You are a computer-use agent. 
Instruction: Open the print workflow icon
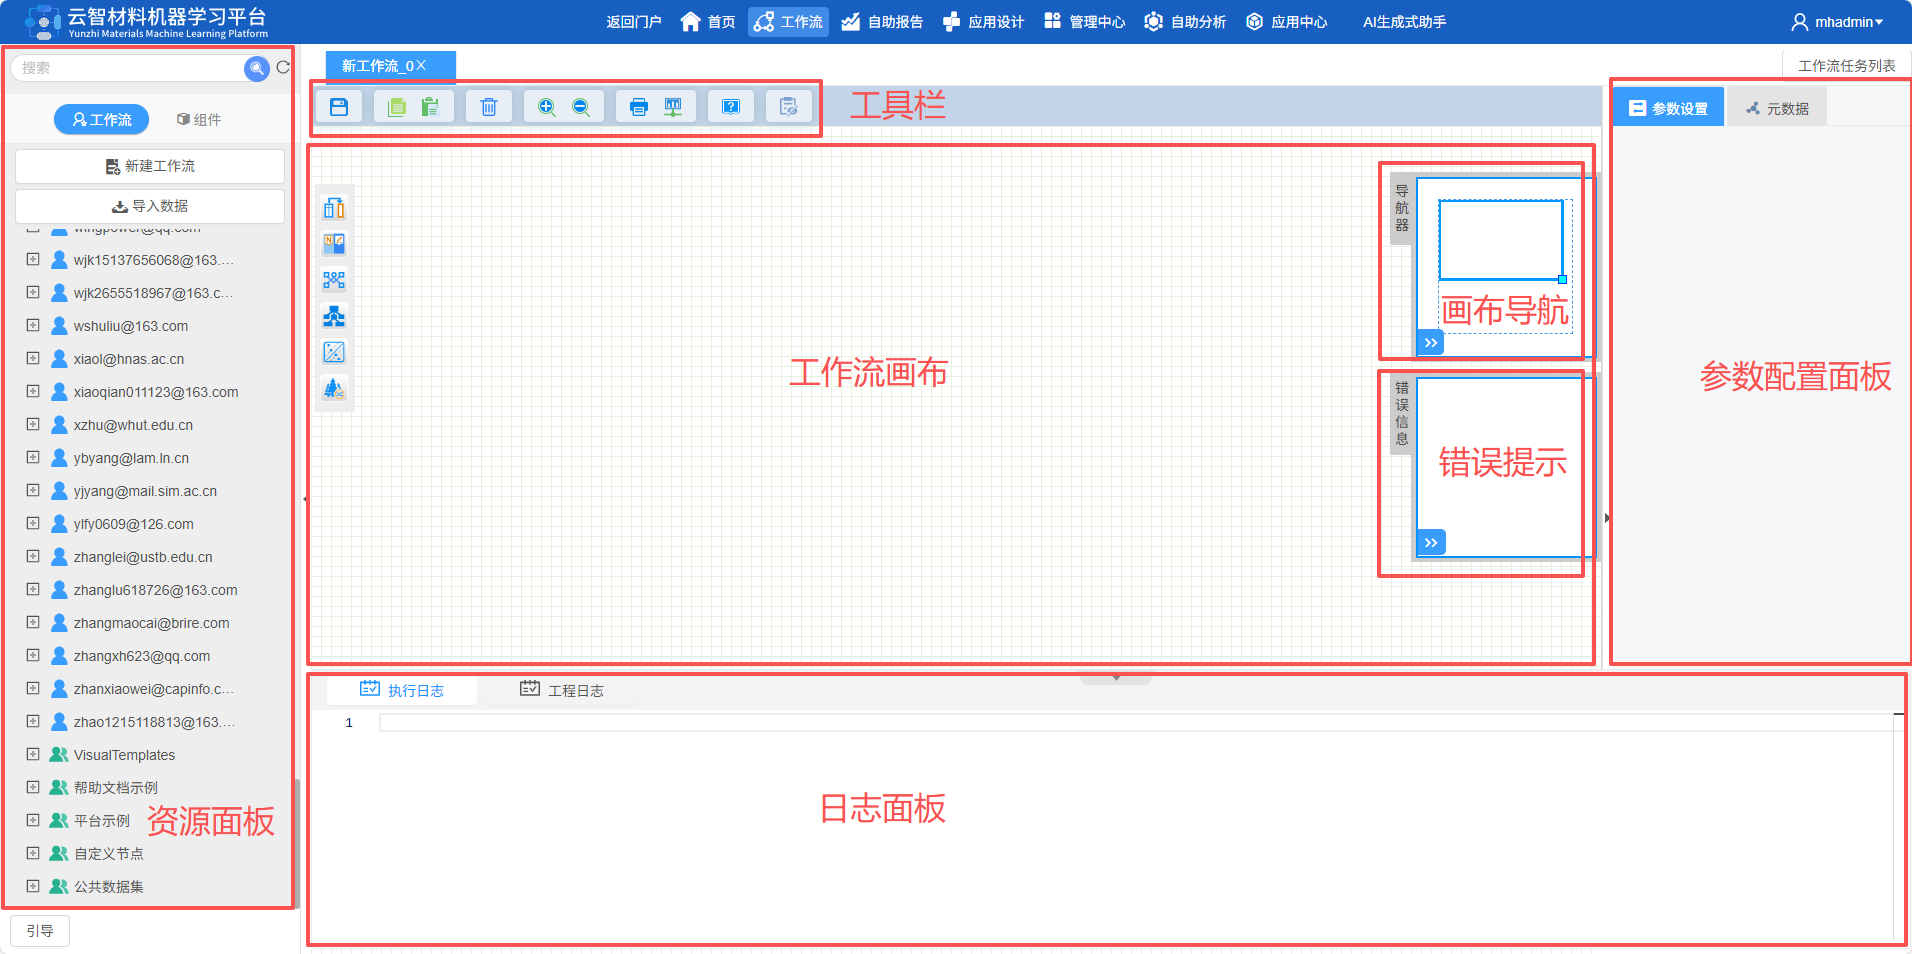click(638, 106)
